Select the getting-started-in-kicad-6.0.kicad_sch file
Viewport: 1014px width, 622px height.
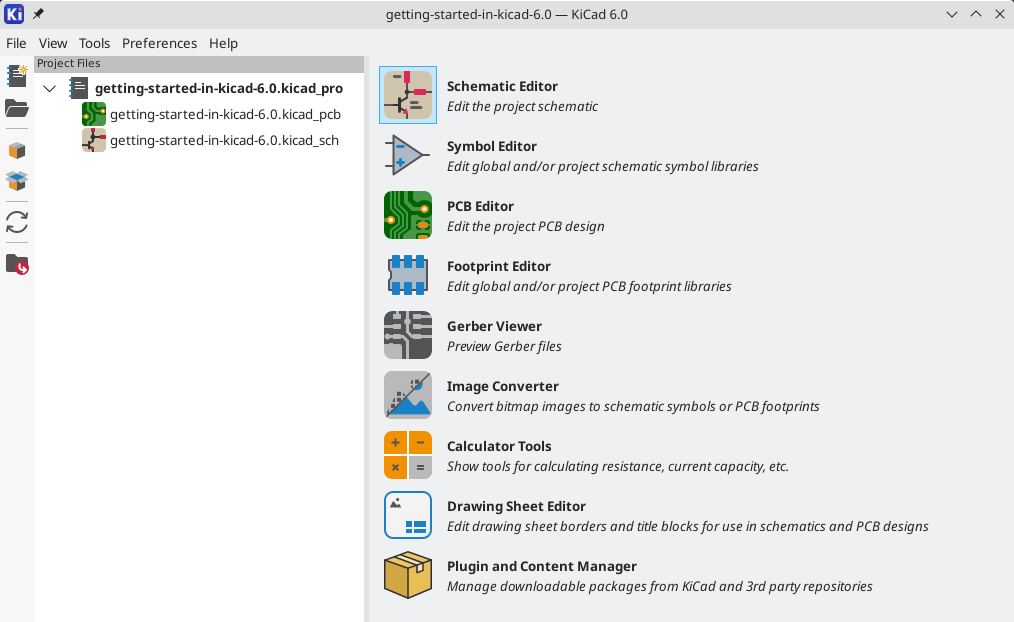pos(224,141)
